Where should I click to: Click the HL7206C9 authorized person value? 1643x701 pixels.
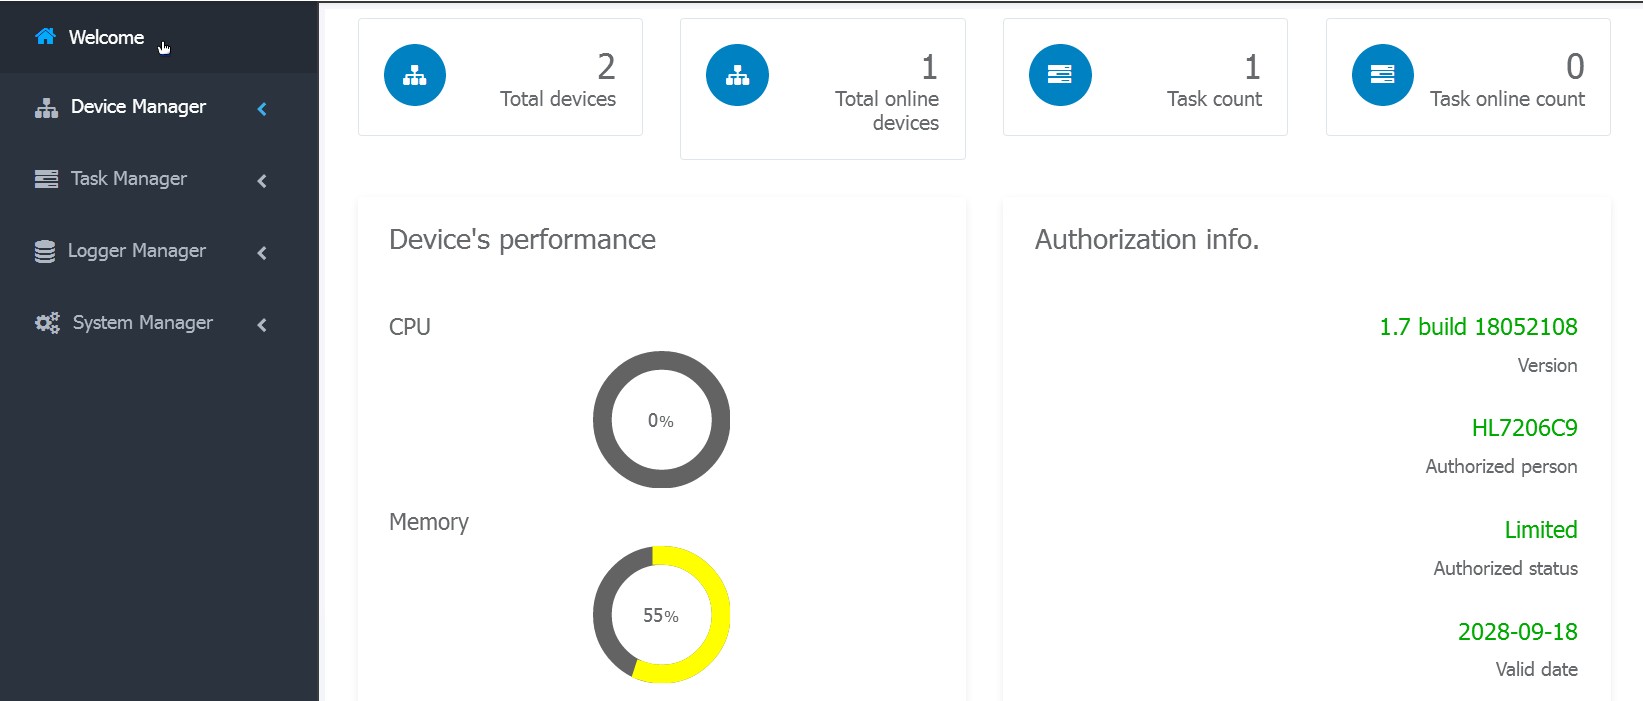[1524, 428]
